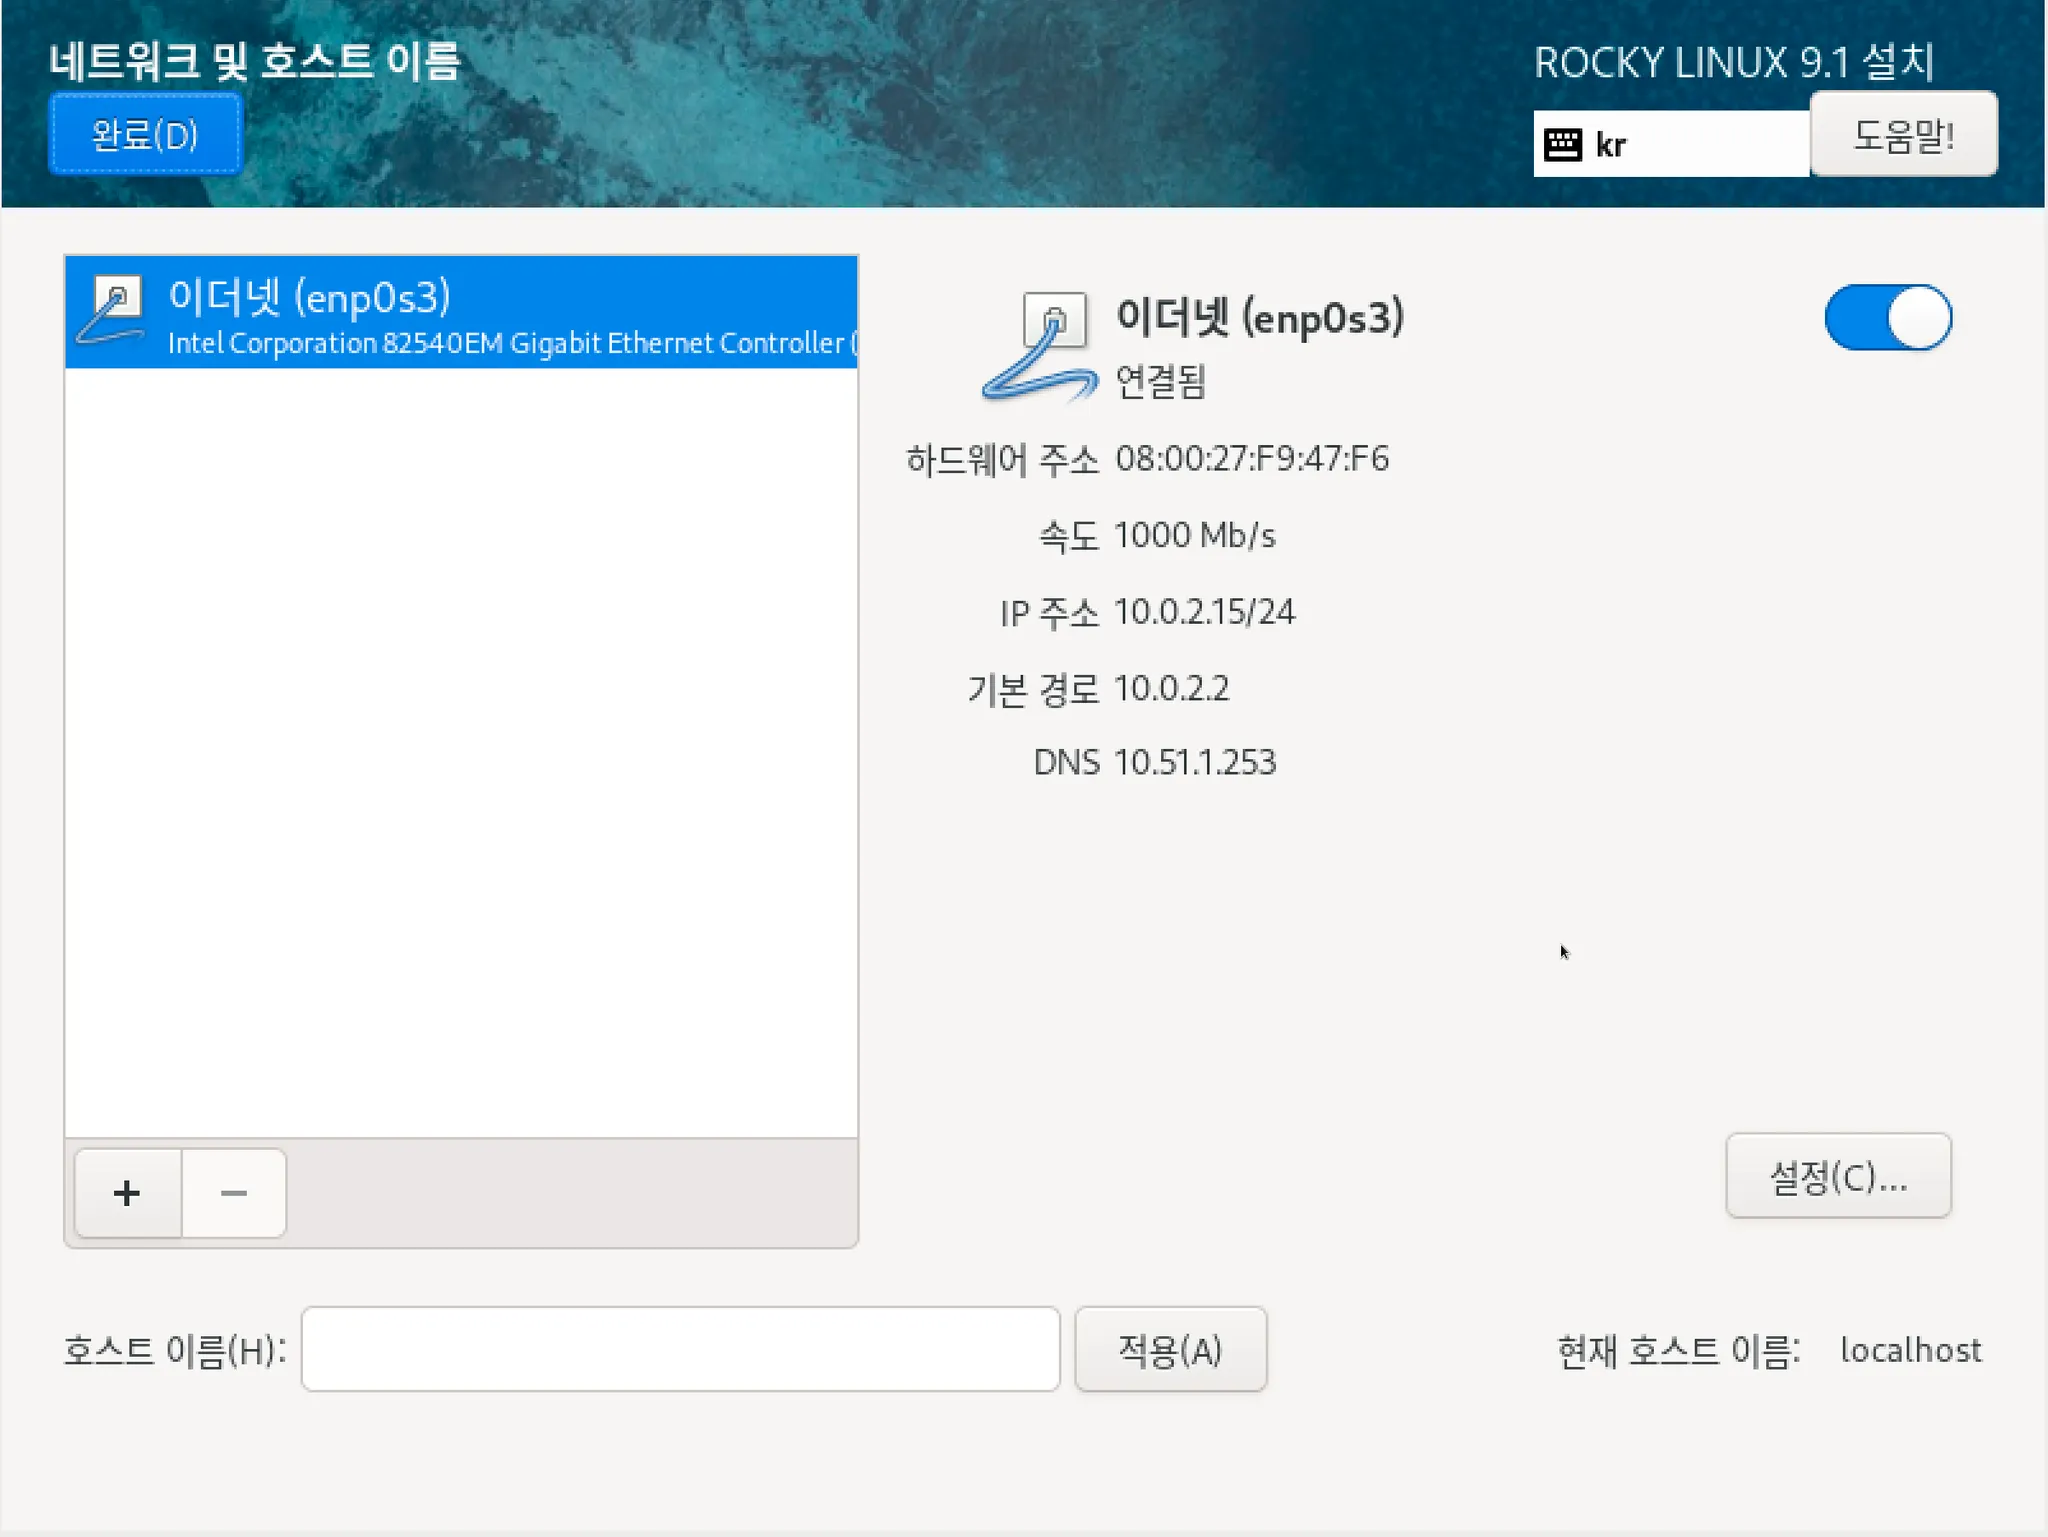
Task: Click the 완료(D) done button
Action: [x=145, y=134]
